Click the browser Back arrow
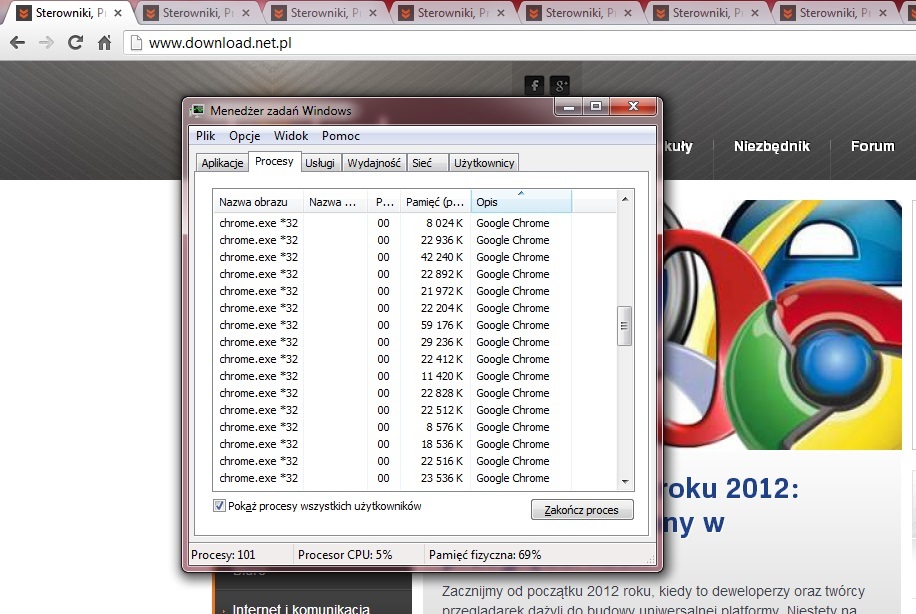 (x=18, y=42)
